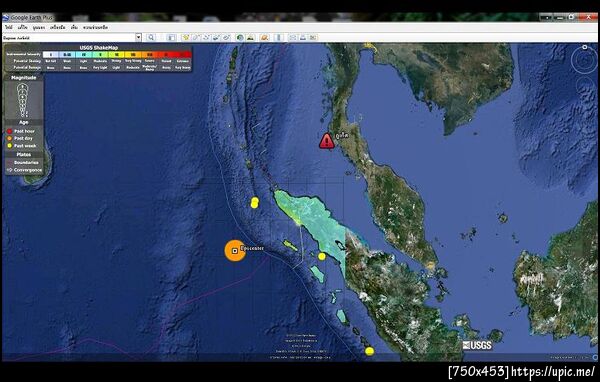Select the Add Polygon tool
This screenshot has height=382, width=600.
pos(196,37)
